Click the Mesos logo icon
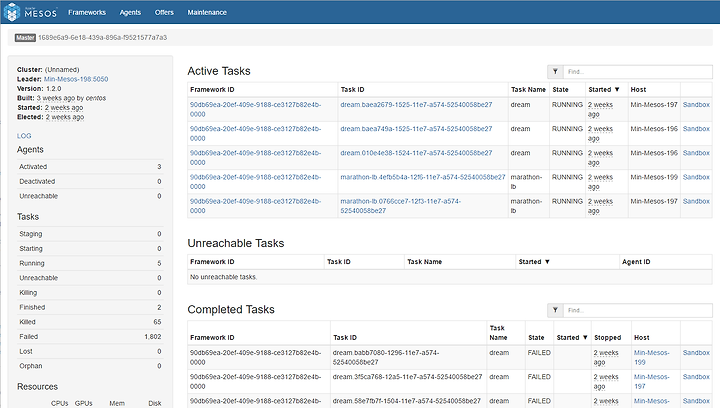Image resolution: width=720 pixels, height=408 pixels. [x=12, y=12]
